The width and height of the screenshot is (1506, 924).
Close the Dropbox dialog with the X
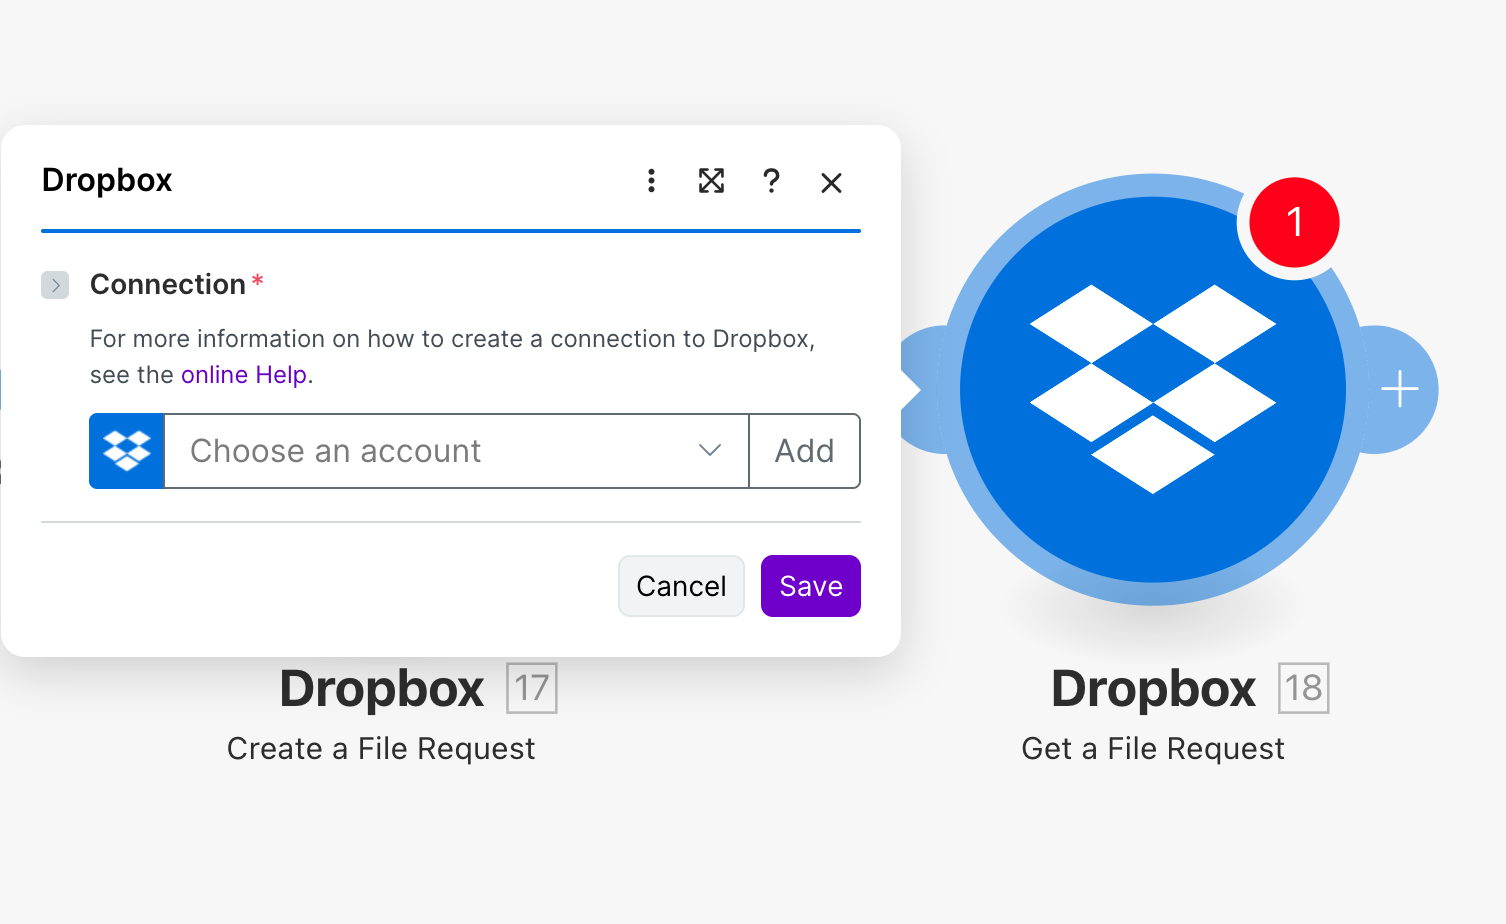click(831, 183)
